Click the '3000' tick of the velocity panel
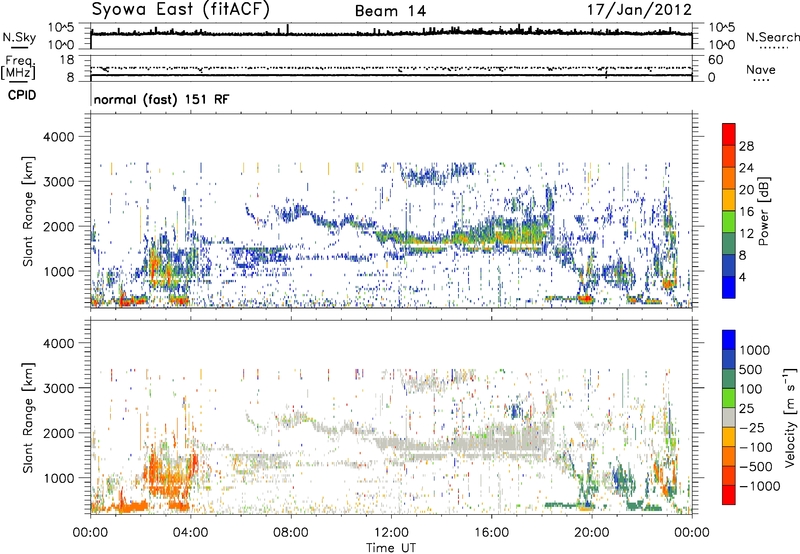This screenshot has height=554, width=800. [x=59, y=388]
